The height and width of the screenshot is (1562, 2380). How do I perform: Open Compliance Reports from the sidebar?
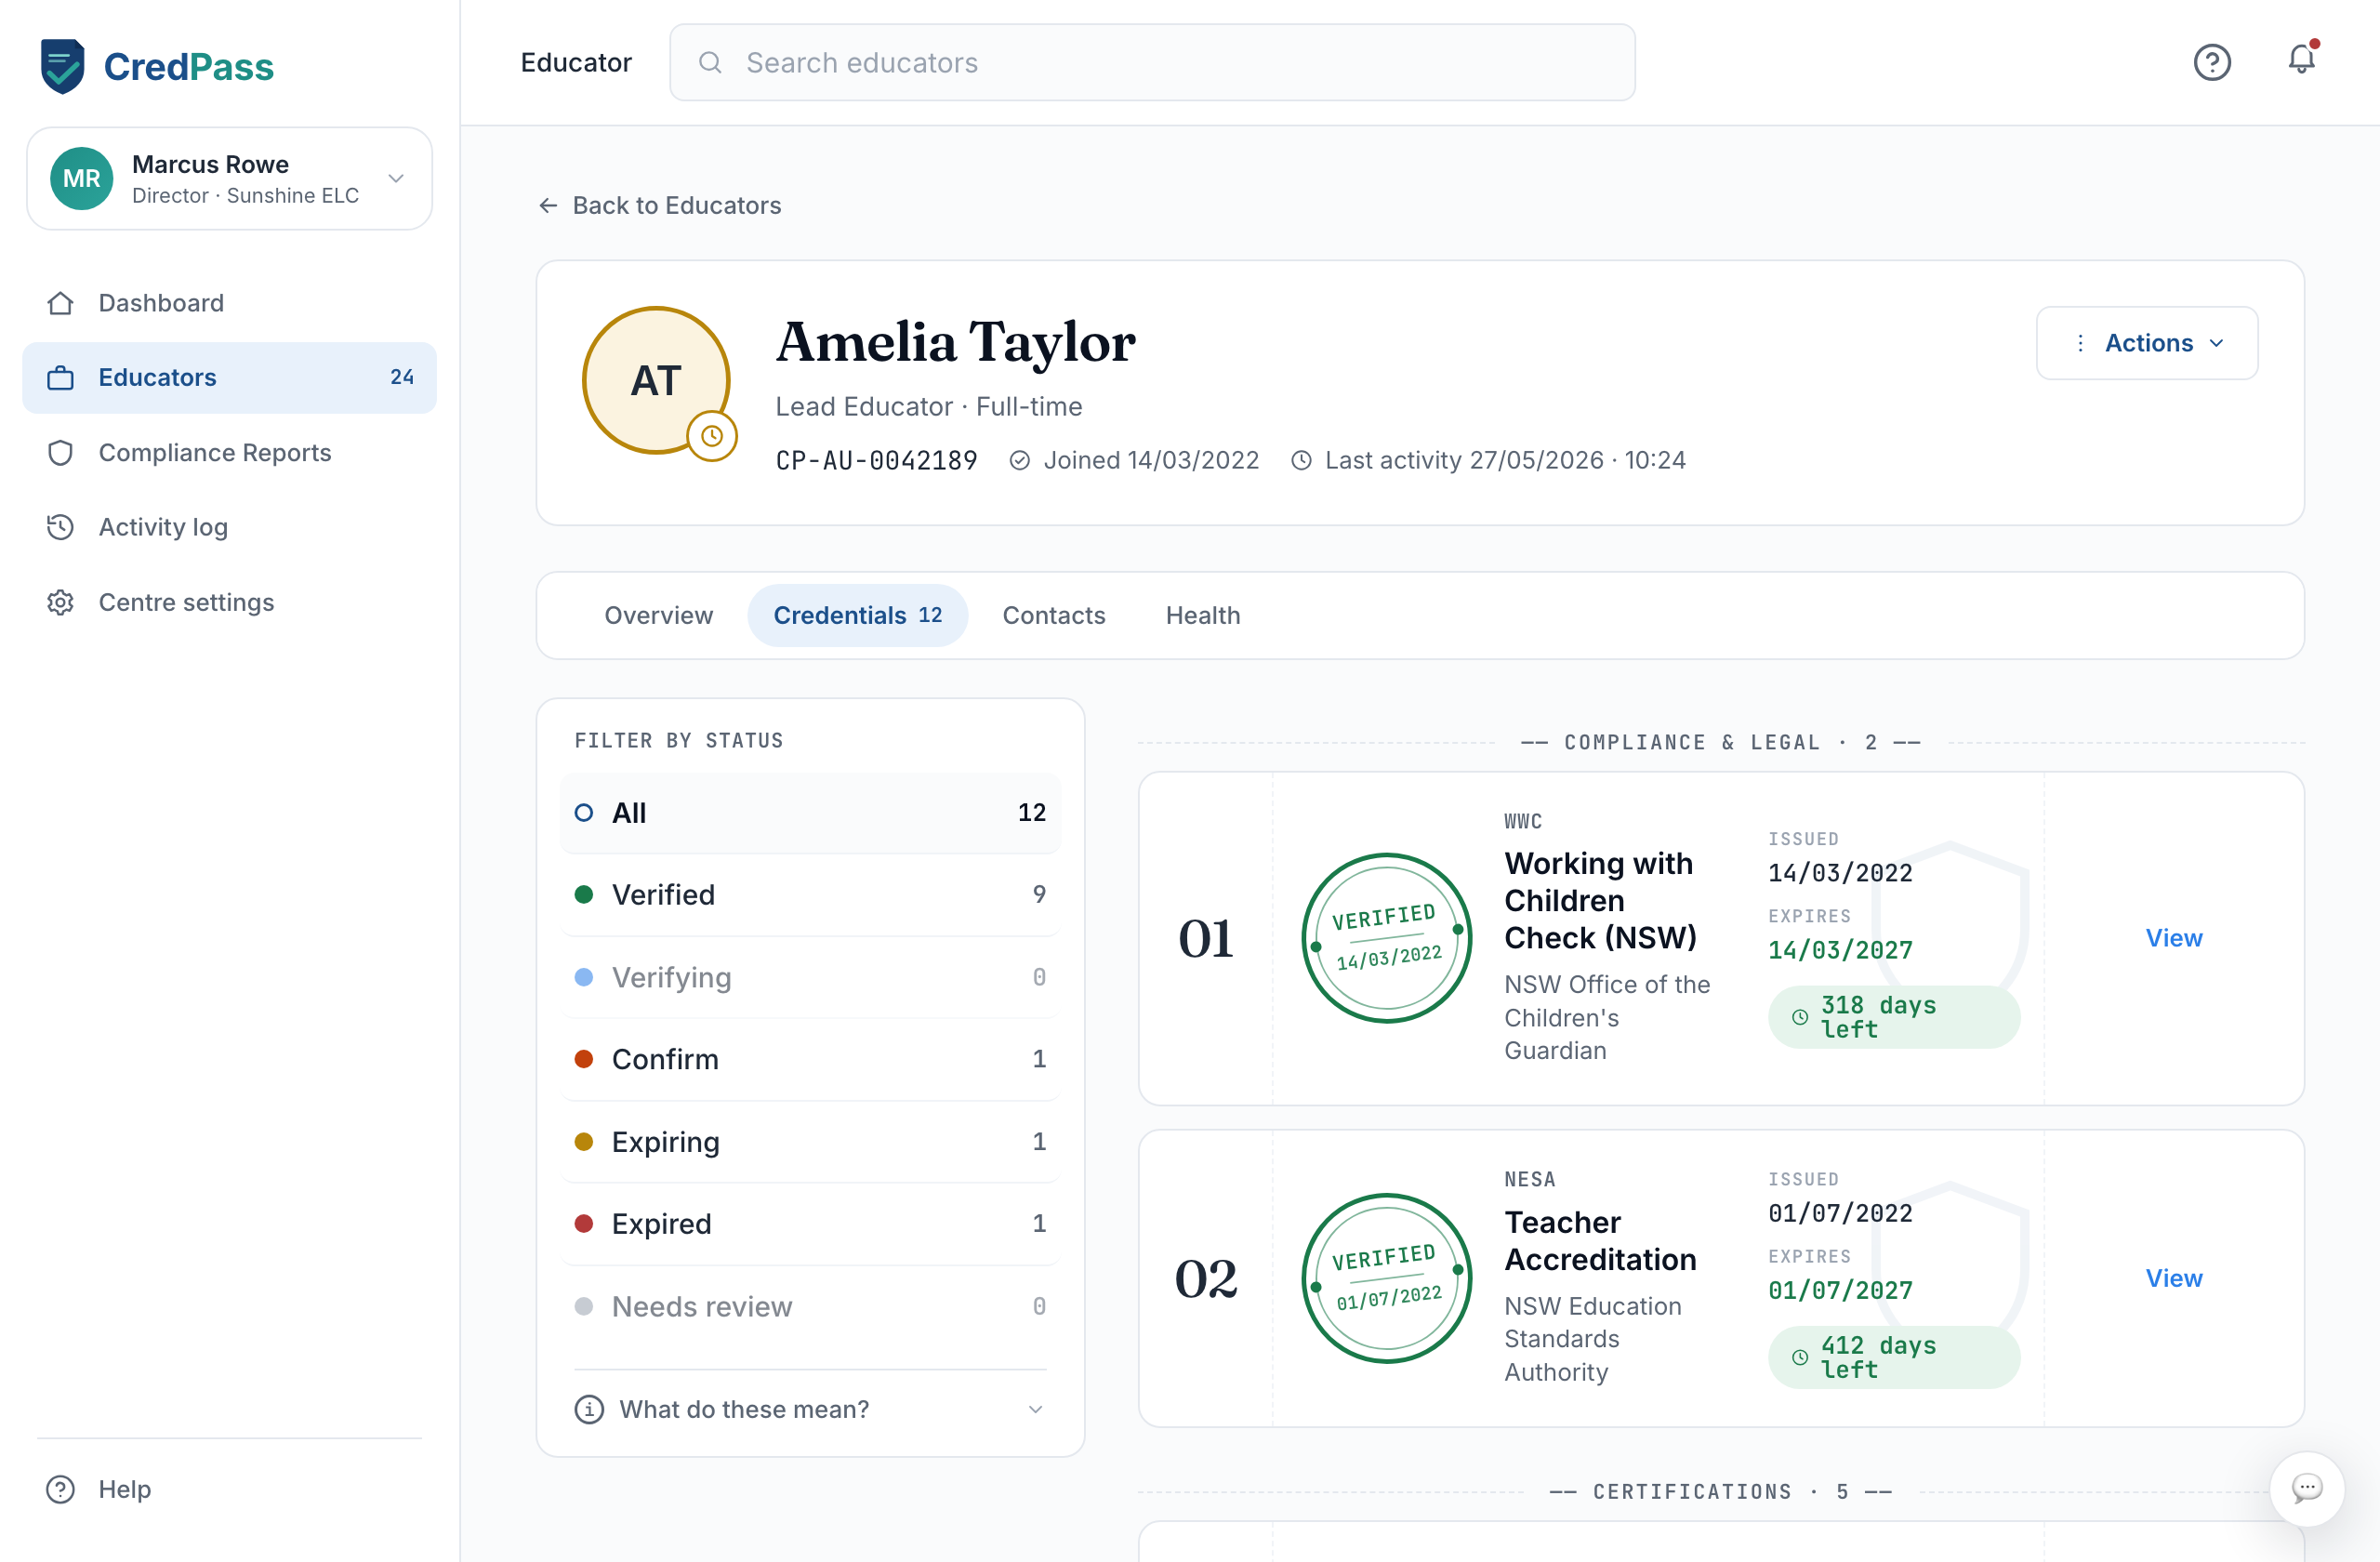[x=229, y=453]
